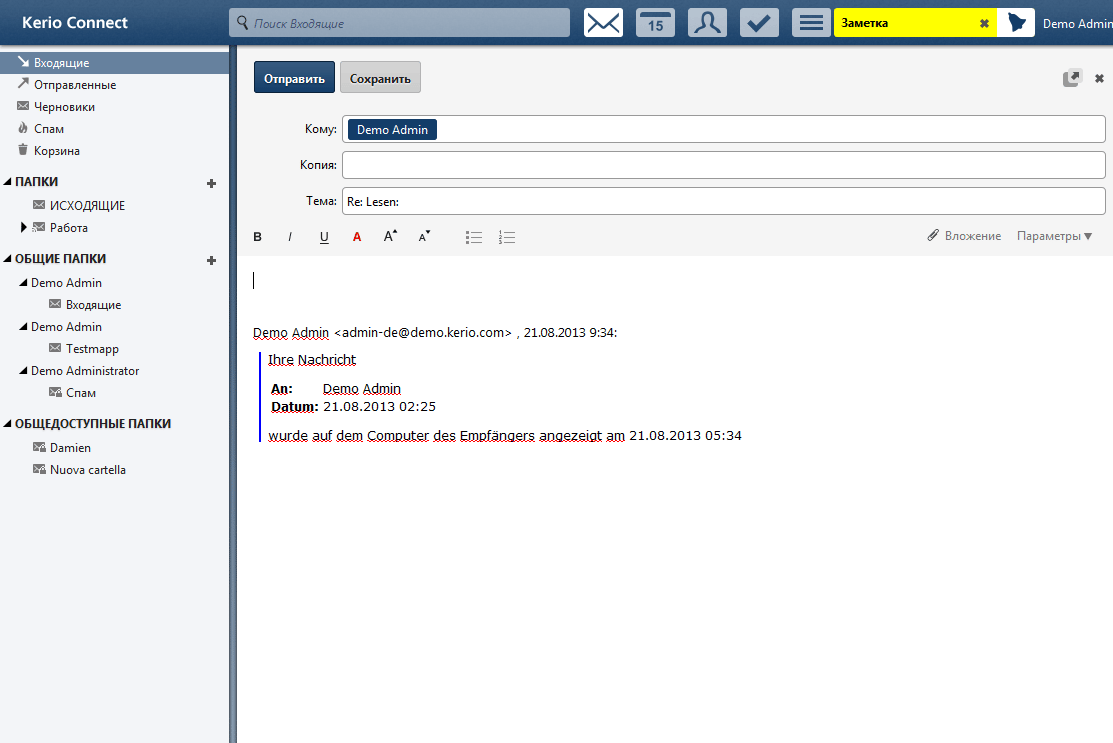Click the Kerio Connect logo

[75, 23]
